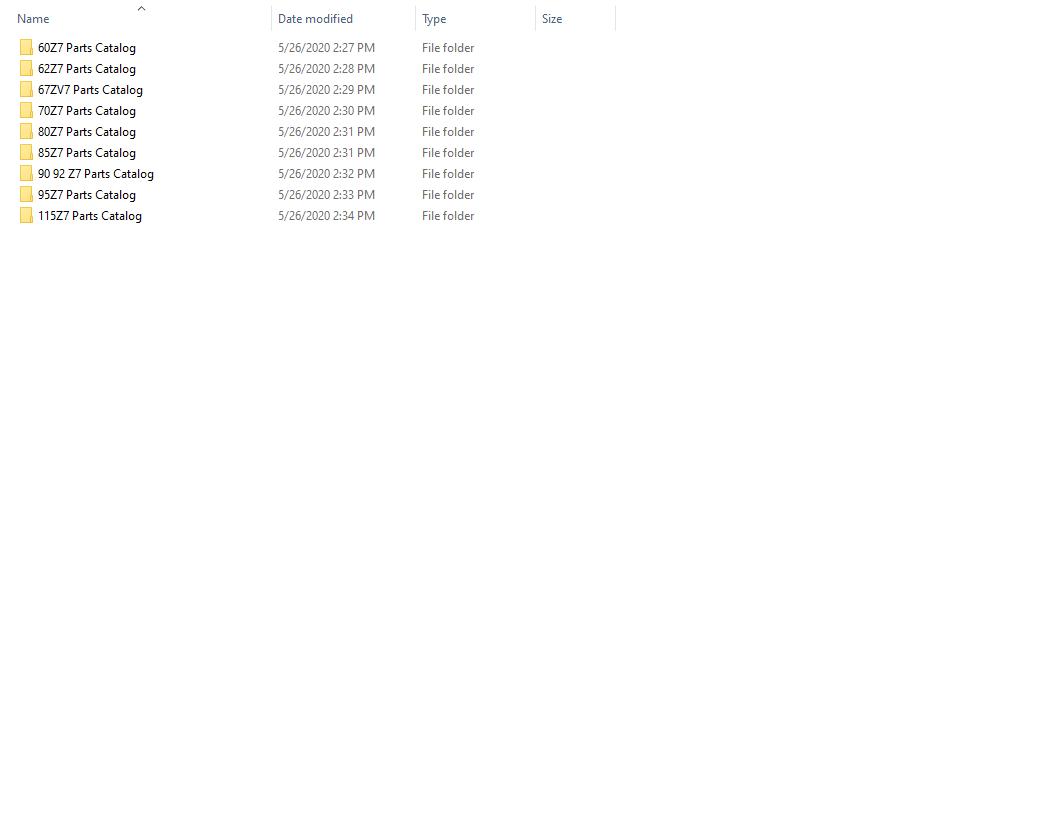Click the 60Z7 Parts Catalog folder icon
1048x840 pixels.
(x=26, y=47)
